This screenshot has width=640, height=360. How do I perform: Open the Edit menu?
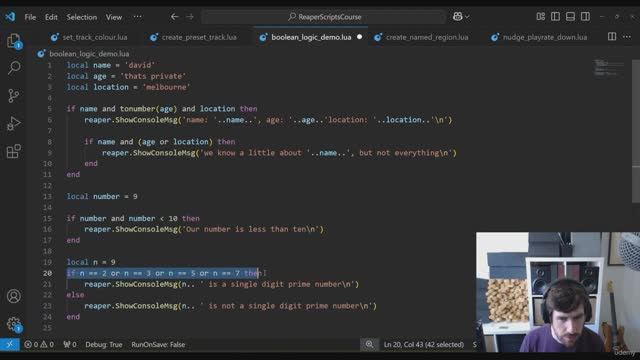(x=51, y=17)
